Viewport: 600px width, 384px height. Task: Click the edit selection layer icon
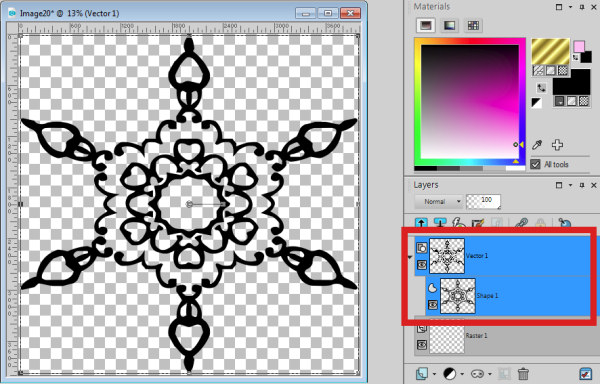[478, 223]
